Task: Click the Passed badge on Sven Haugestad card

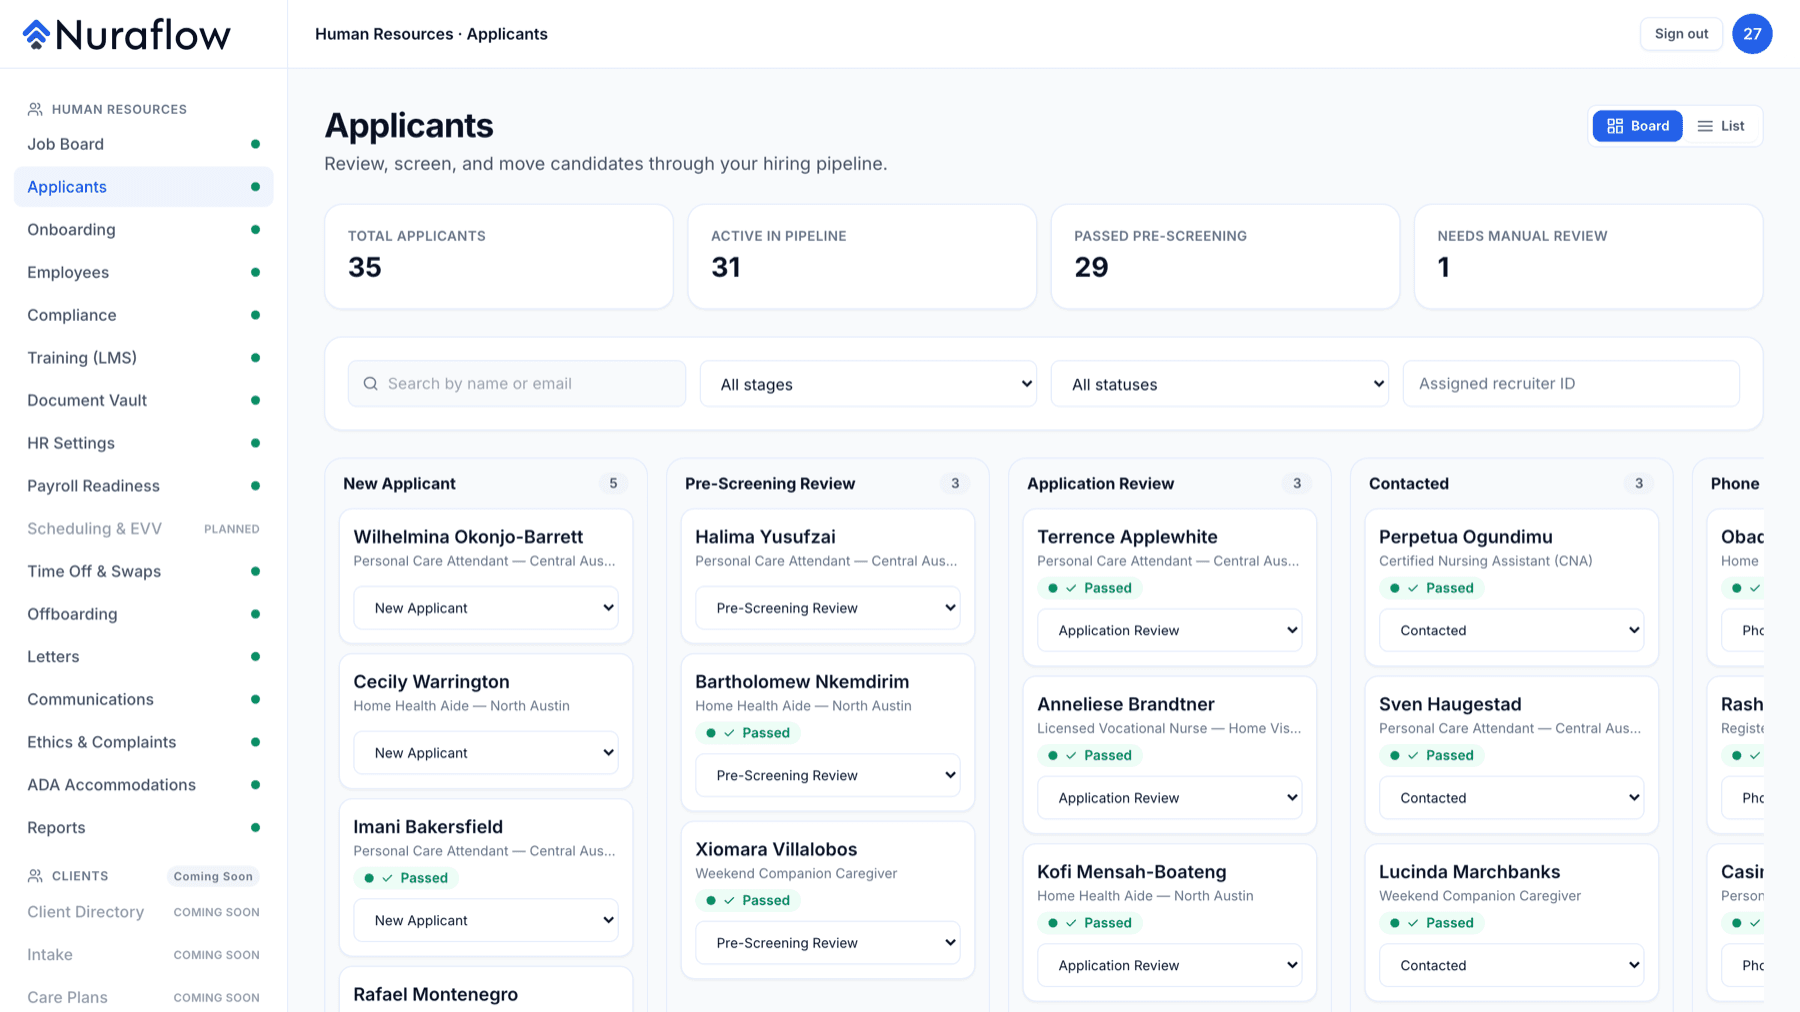Action: (x=1432, y=755)
